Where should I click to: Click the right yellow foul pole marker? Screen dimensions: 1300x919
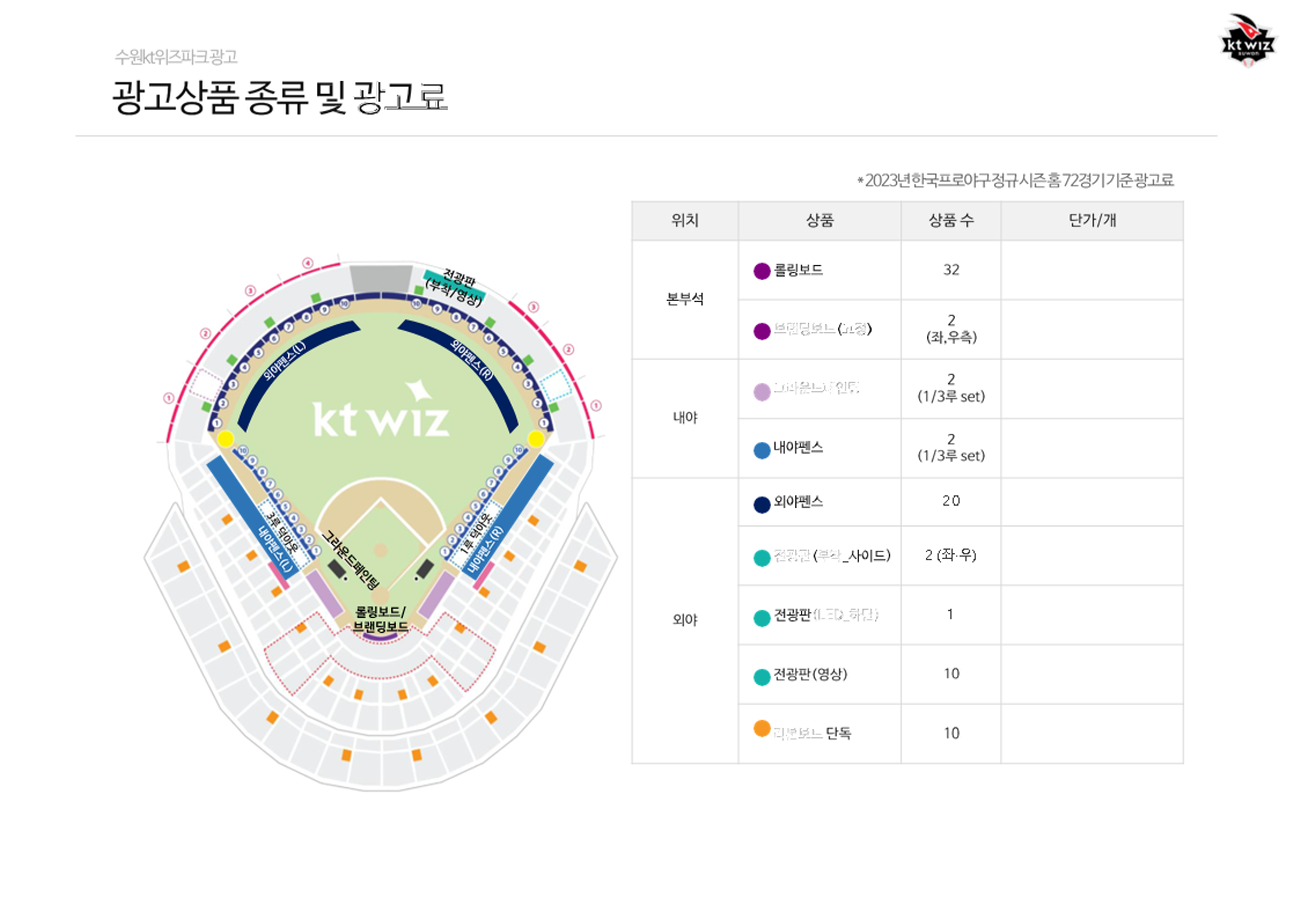coord(536,438)
